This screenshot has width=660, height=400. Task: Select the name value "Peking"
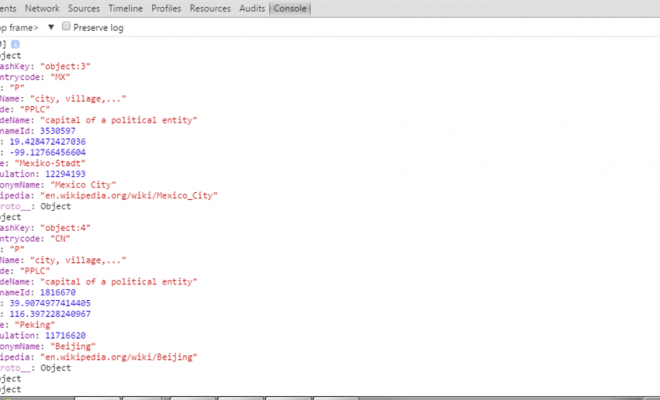pos(35,325)
